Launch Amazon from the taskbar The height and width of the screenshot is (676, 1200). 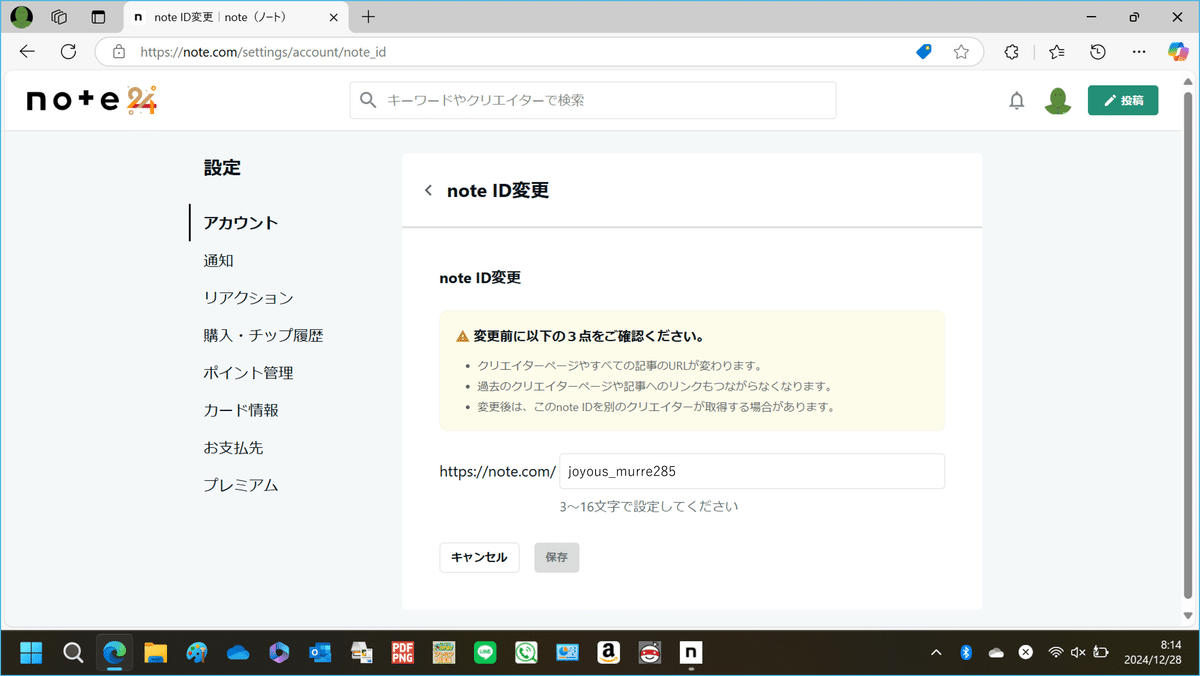(x=608, y=652)
